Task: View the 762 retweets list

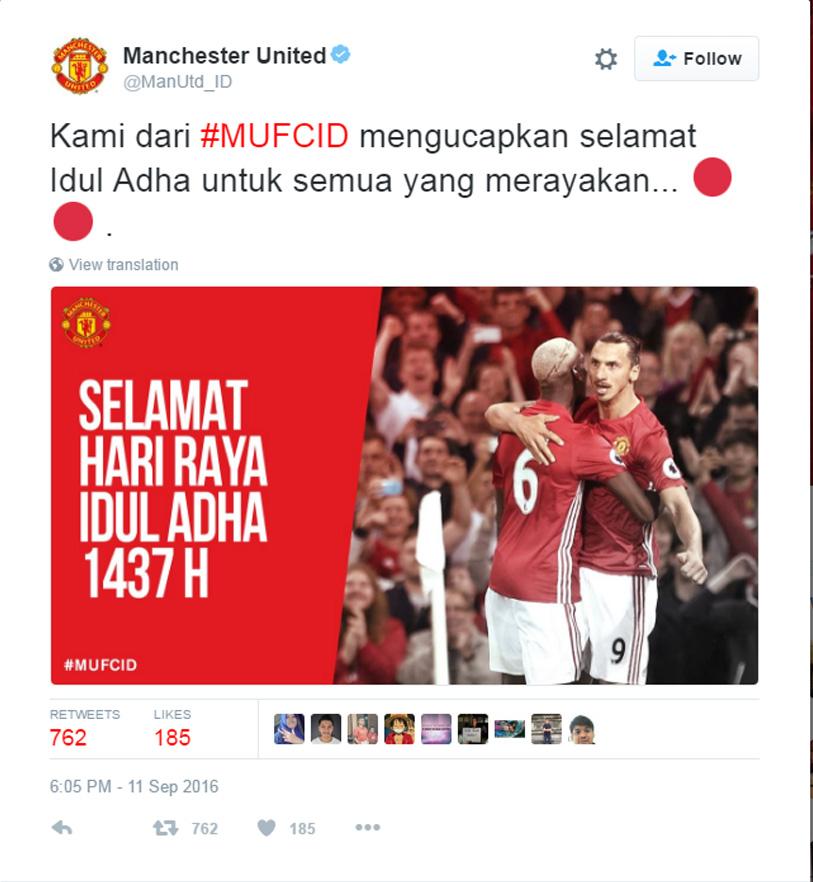Action: (x=84, y=729)
